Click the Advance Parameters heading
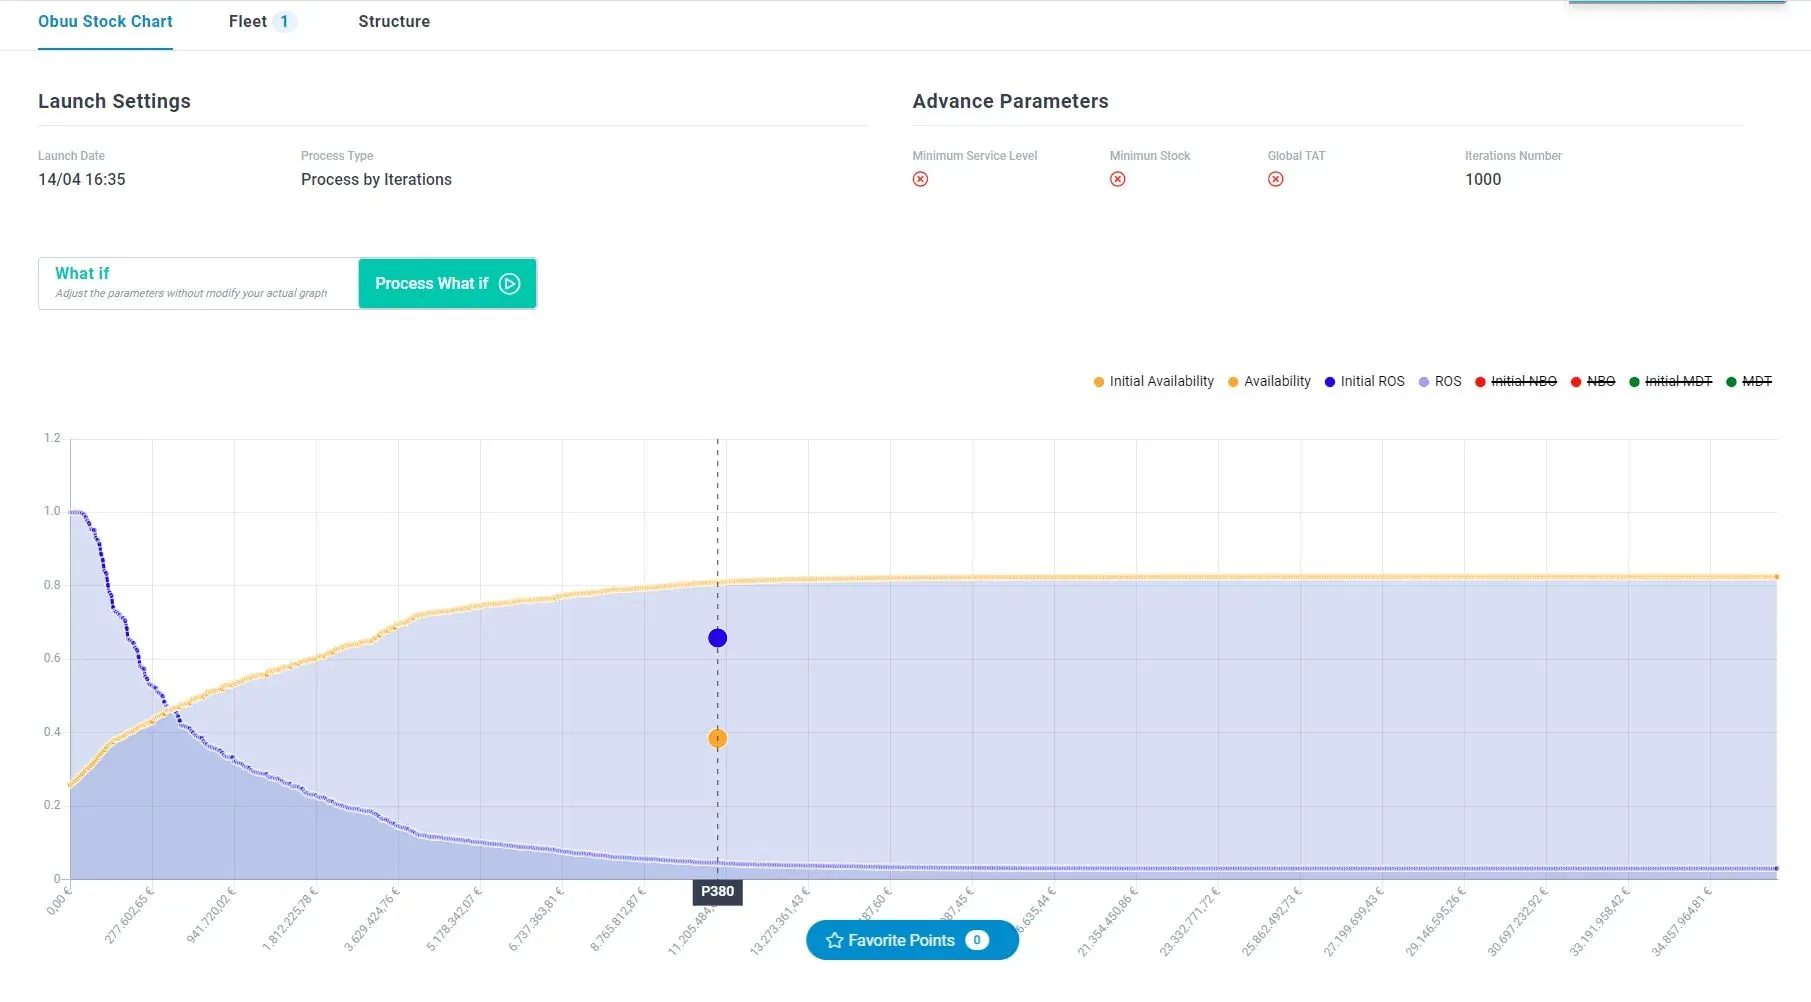Viewport: 1811px width, 1002px height. coord(1010,101)
